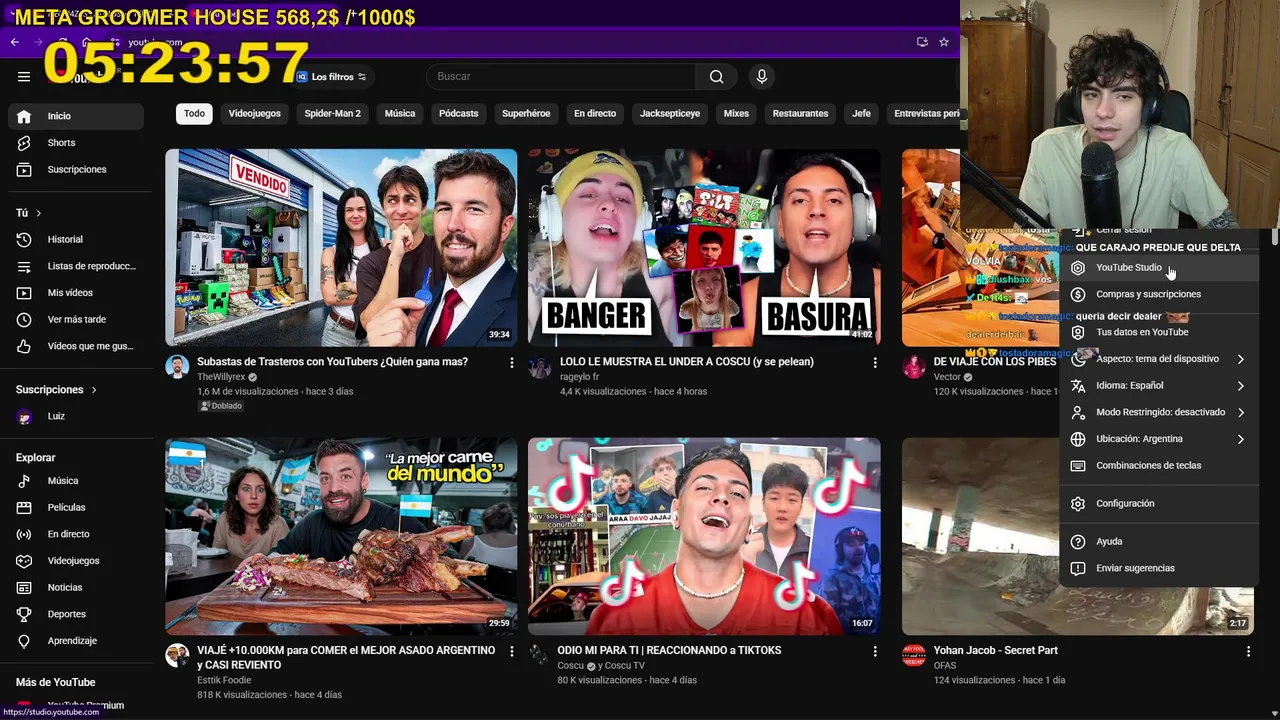The width and height of the screenshot is (1280, 720).
Task: Open Combinaciones de teclas menu item
Action: tap(1158, 466)
